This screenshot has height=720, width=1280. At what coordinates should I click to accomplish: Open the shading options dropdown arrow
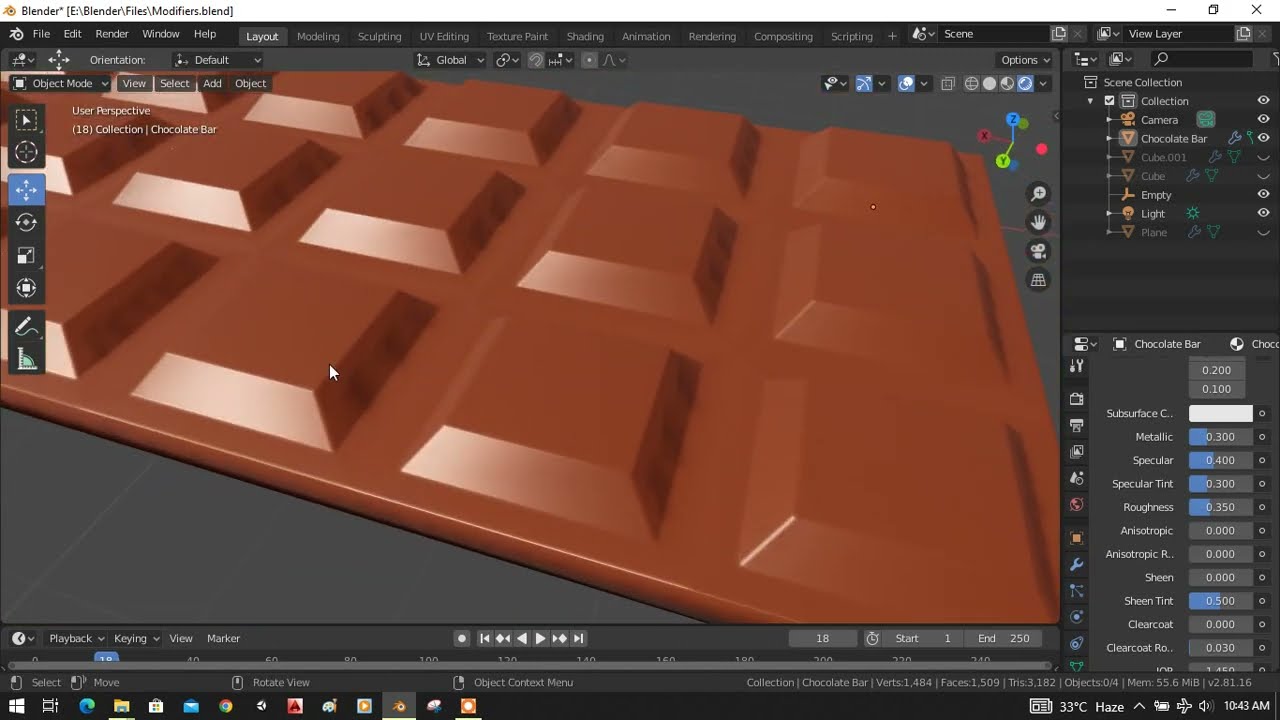pyautogui.click(x=1044, y=84)
